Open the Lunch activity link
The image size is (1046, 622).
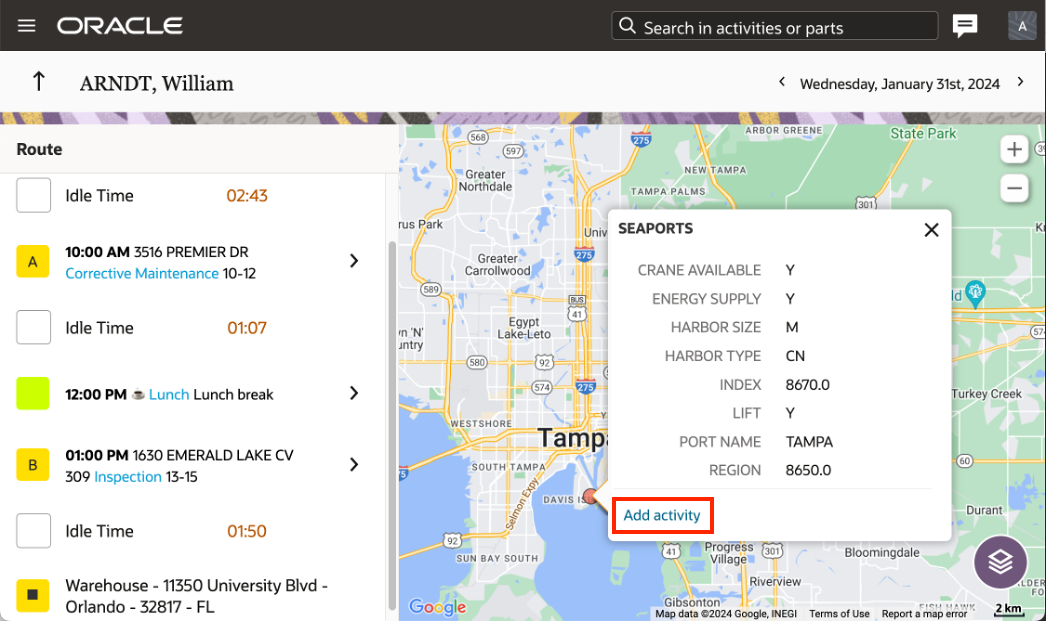click(169, 394)
